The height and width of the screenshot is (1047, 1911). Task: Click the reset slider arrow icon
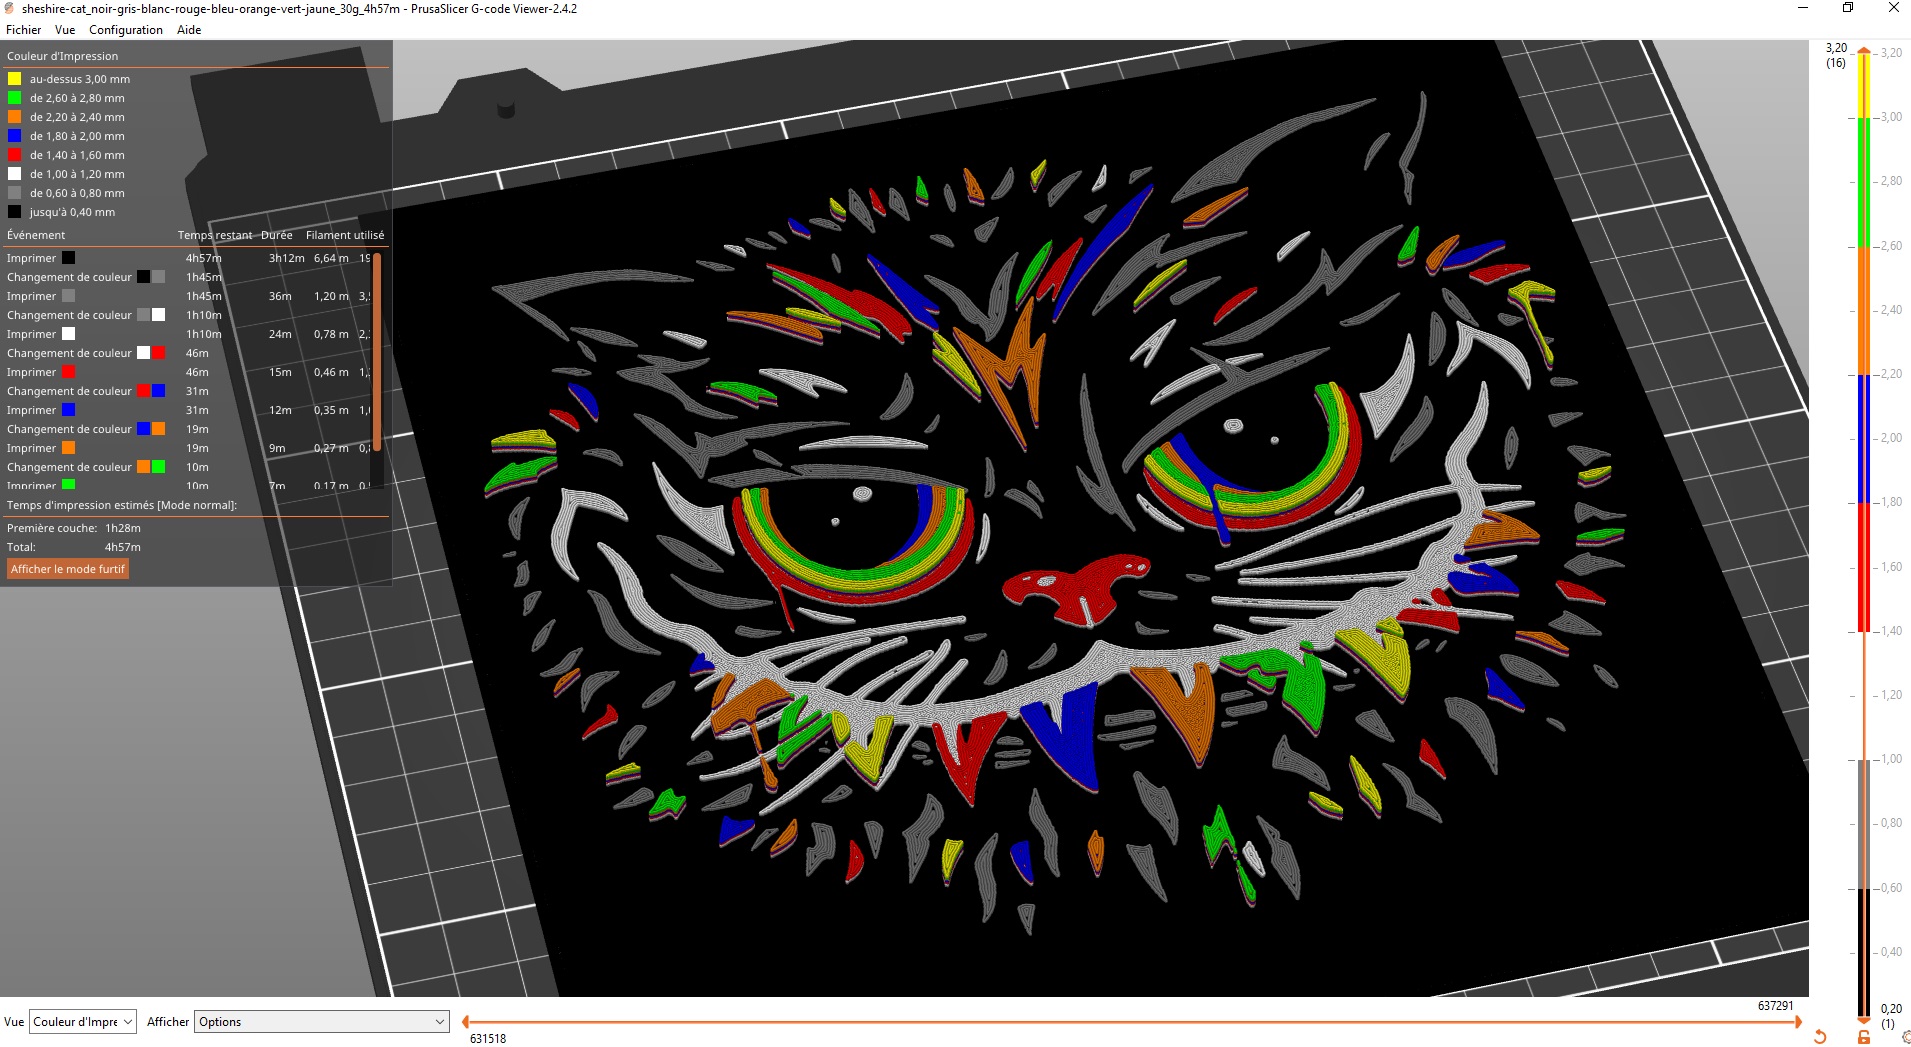(1820, 1037)
